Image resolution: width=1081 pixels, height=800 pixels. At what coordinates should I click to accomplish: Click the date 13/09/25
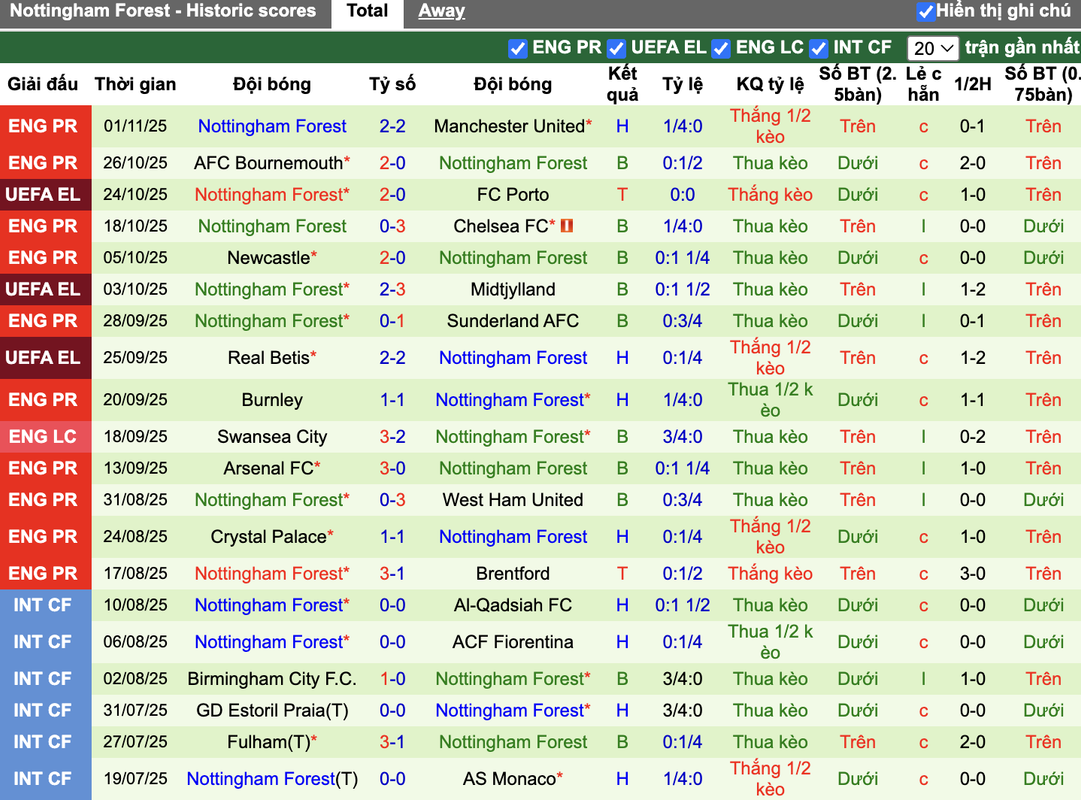pyautogui.click(x=135, y=468)
